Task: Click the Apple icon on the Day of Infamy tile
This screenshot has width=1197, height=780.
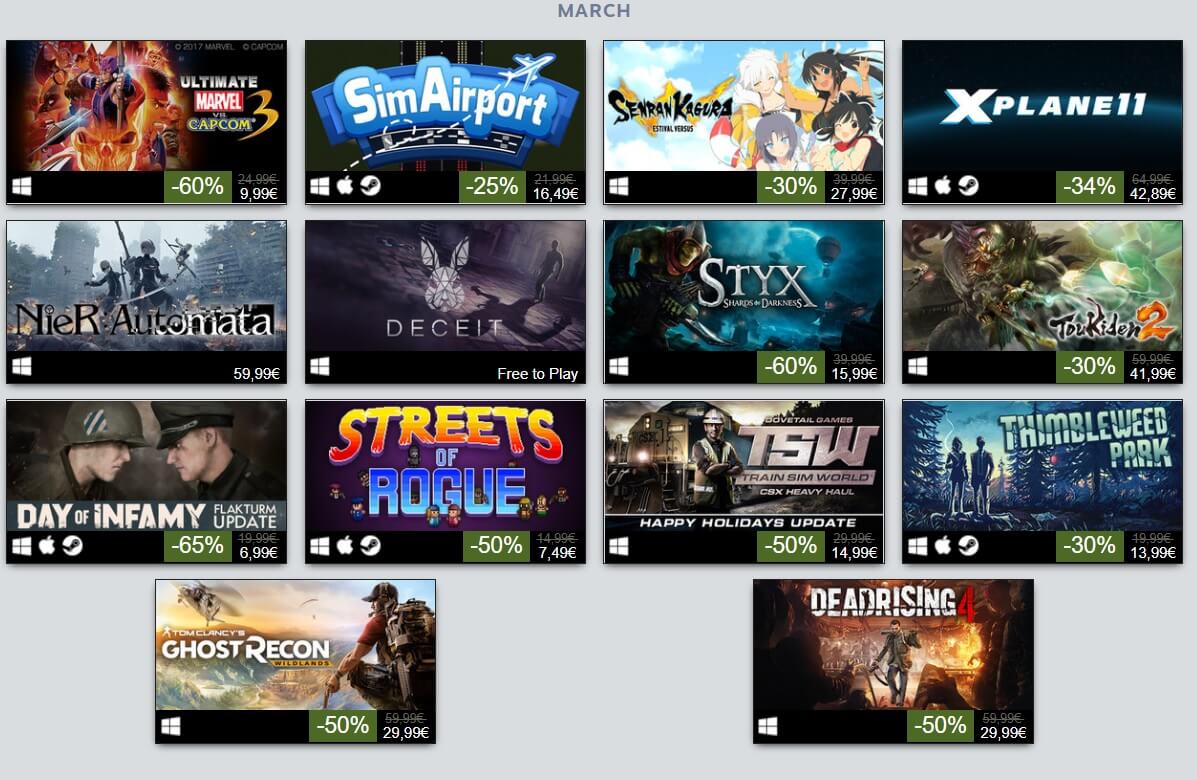Action: [x=47, y=545]
